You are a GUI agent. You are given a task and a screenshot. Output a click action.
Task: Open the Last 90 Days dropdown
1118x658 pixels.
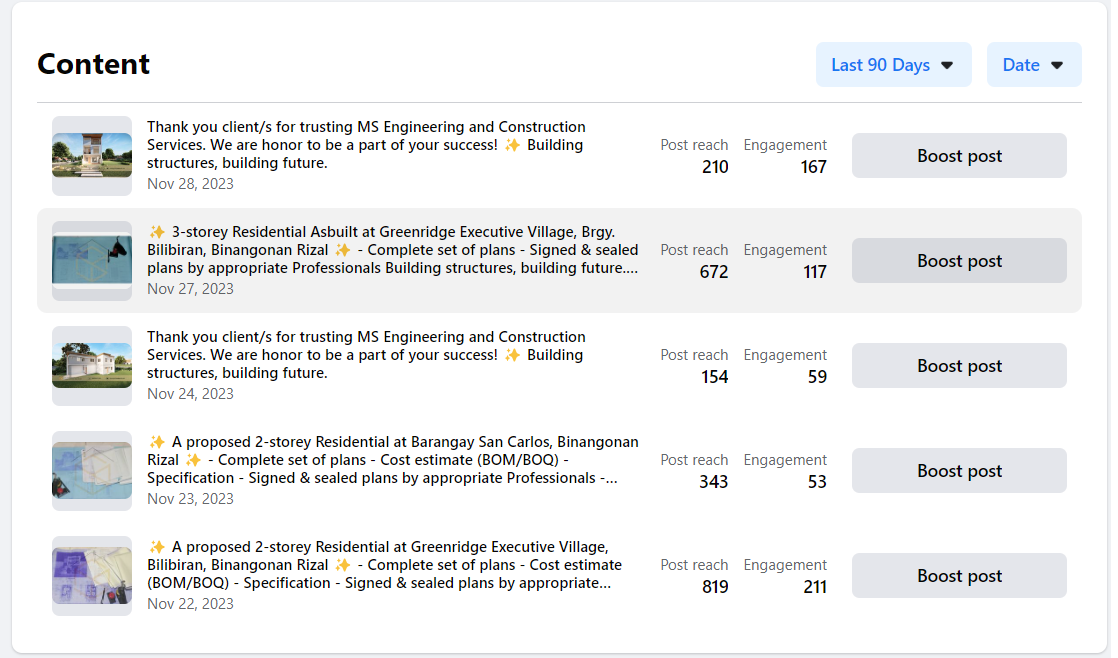pyautogui.click(x=893, y=65)
